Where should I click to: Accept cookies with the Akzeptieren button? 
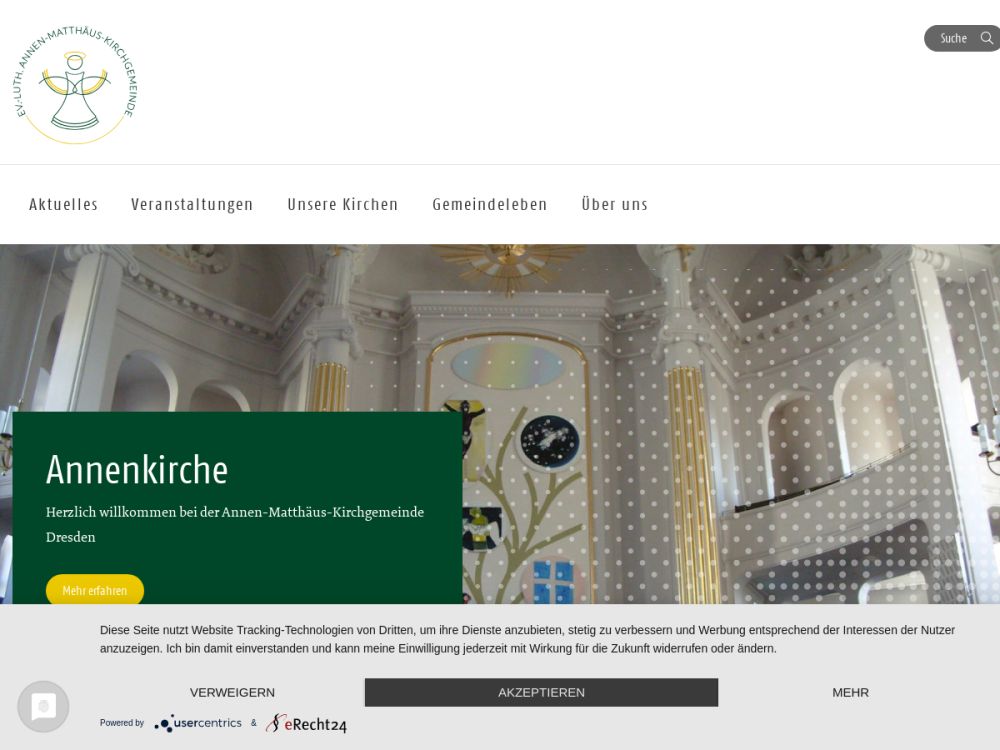tap(541, 692)
